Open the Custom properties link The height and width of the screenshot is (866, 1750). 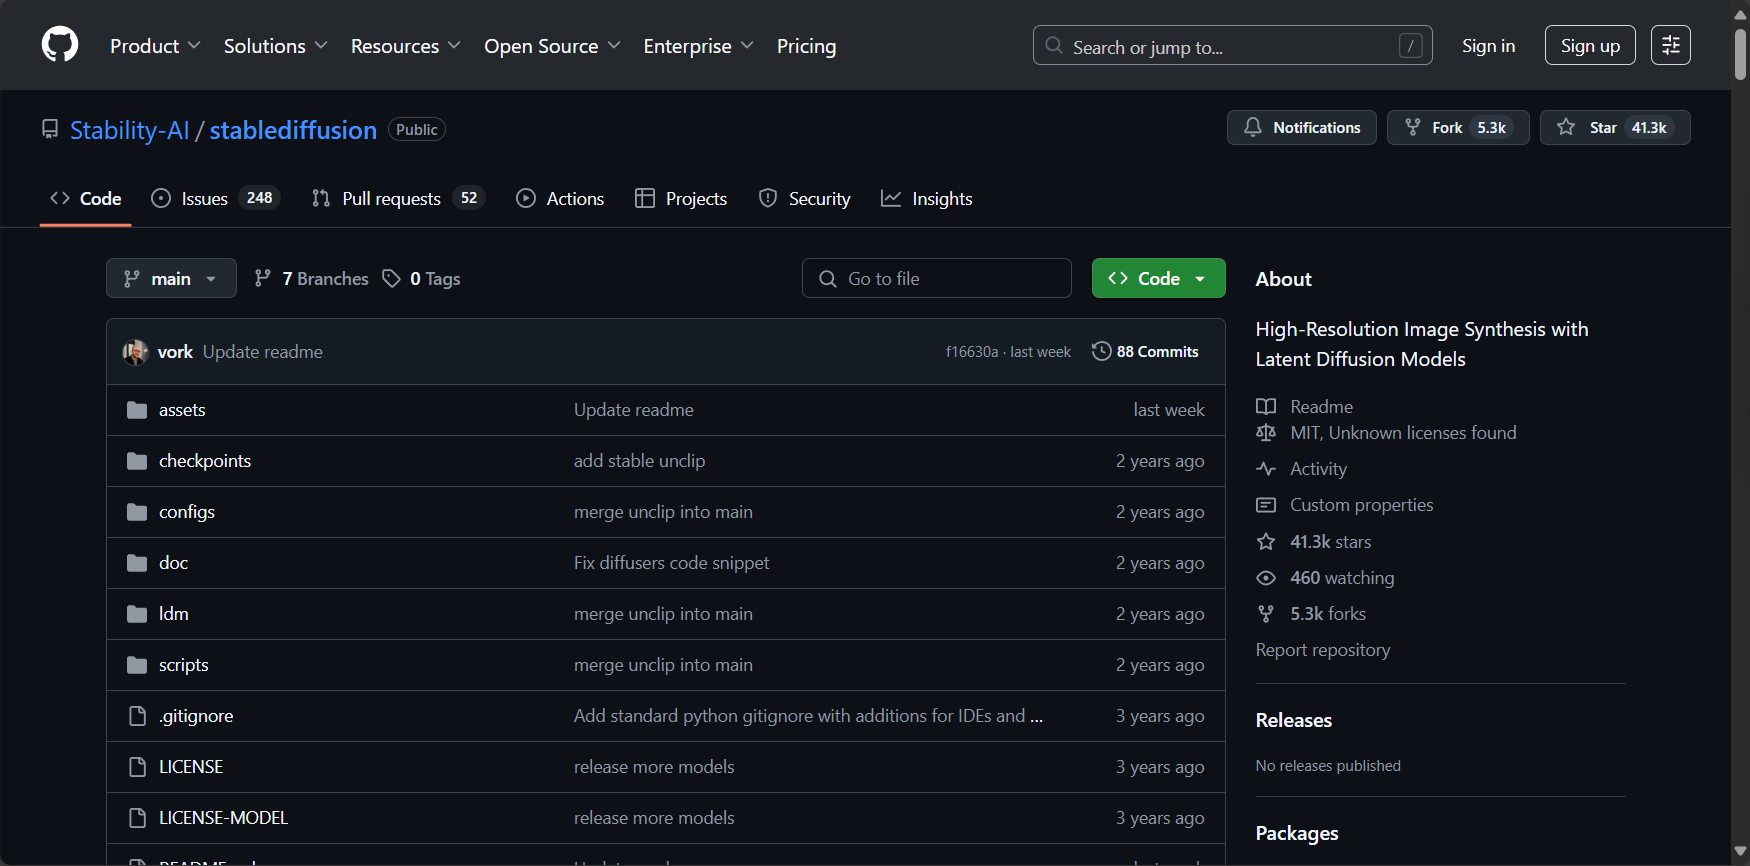1345,505
